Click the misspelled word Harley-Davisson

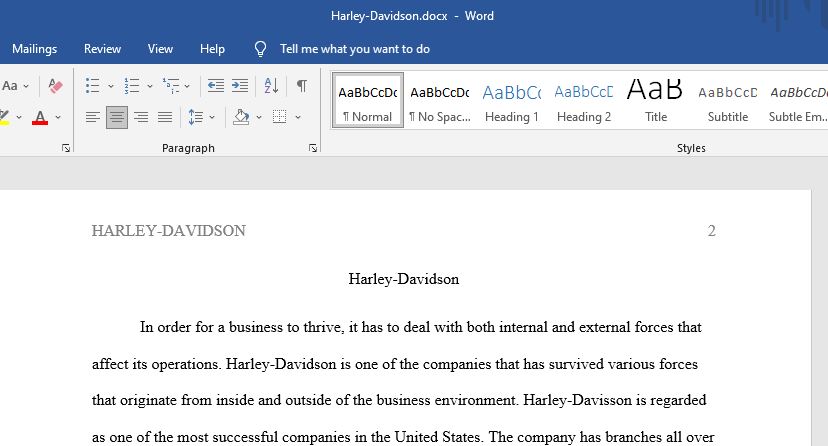pos(577,400)
